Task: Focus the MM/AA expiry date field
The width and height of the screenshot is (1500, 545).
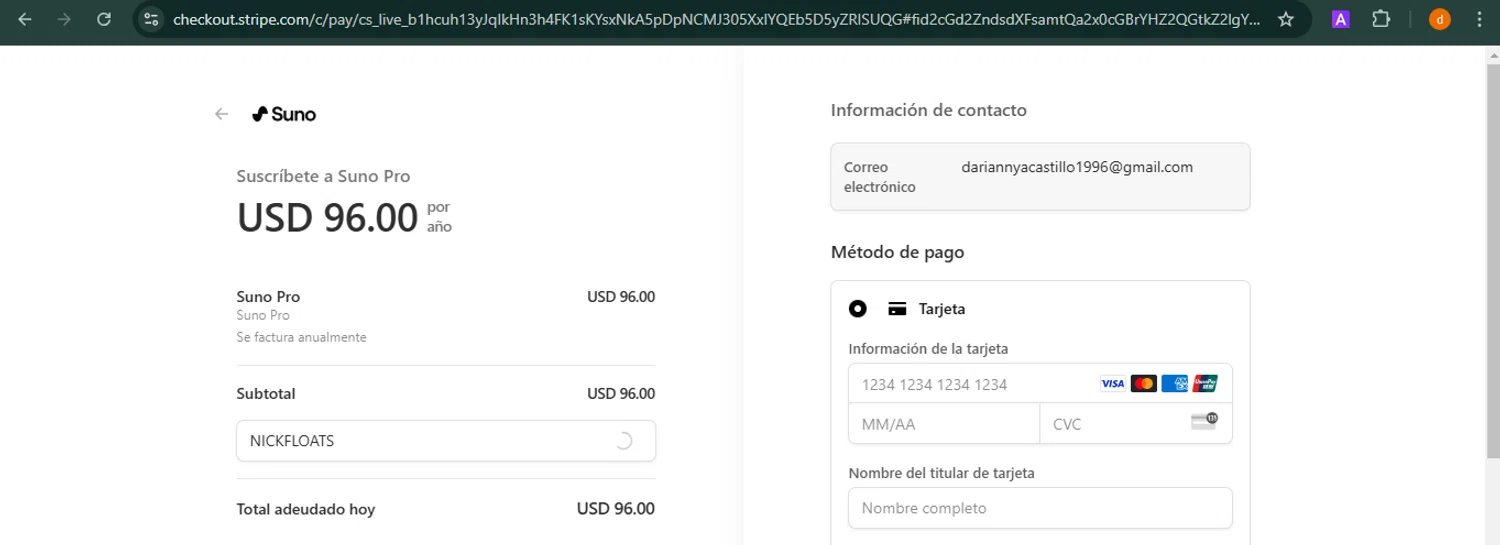Action: tap(943, 424)
